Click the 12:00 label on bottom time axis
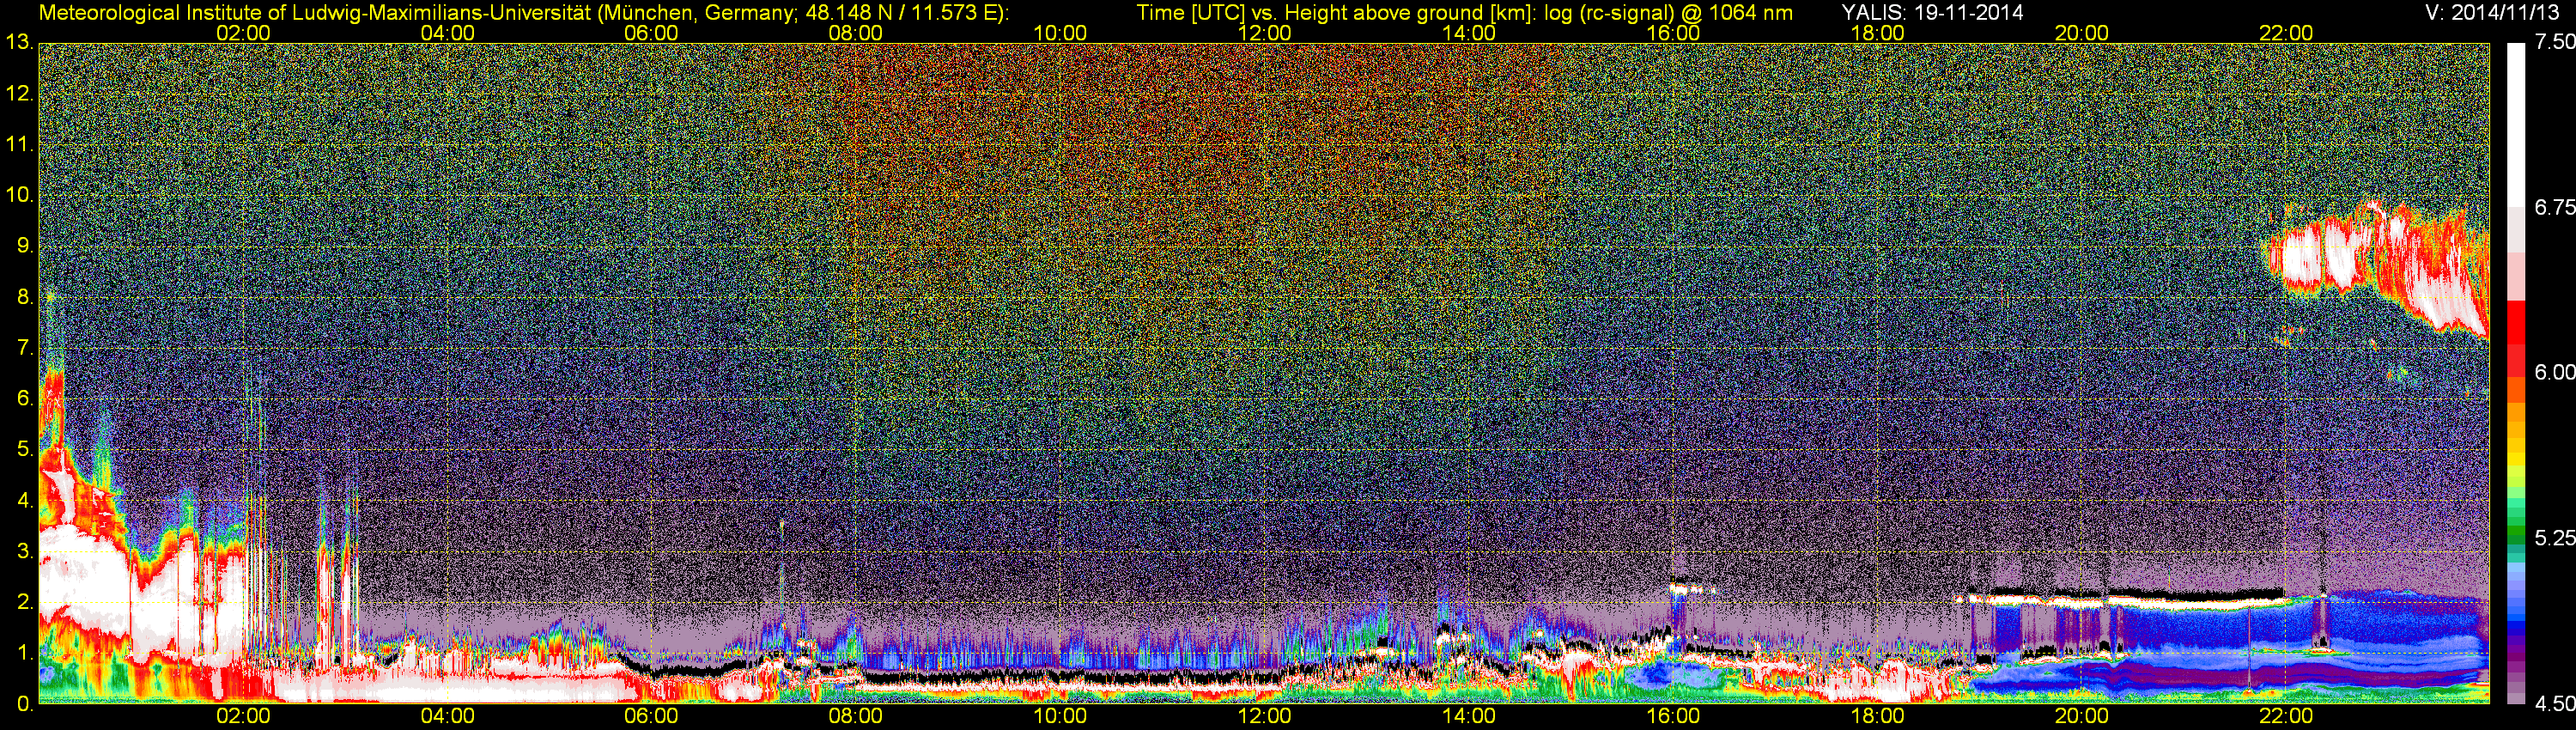Viewport: 2576px width, 730px height. click(x=1264, y=716)
